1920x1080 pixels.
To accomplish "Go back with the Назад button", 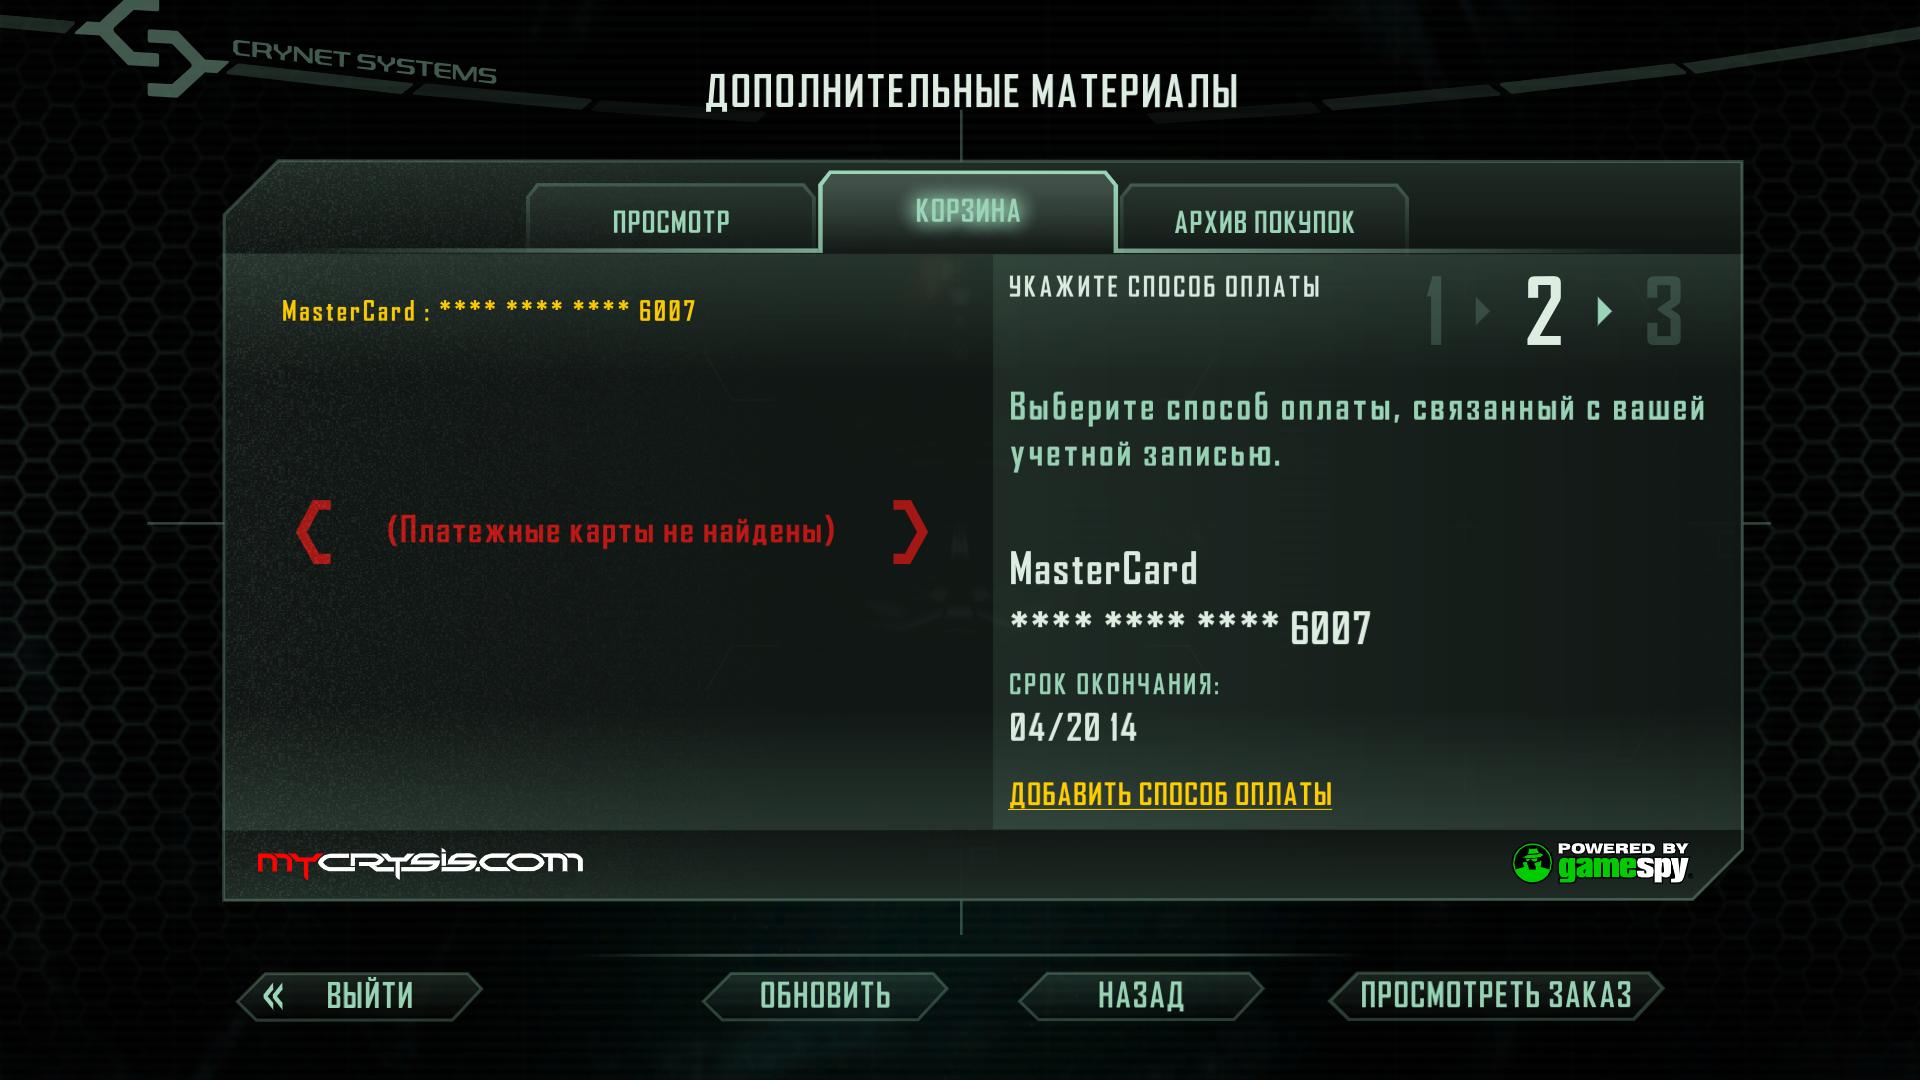I will tap(1141, 996).
